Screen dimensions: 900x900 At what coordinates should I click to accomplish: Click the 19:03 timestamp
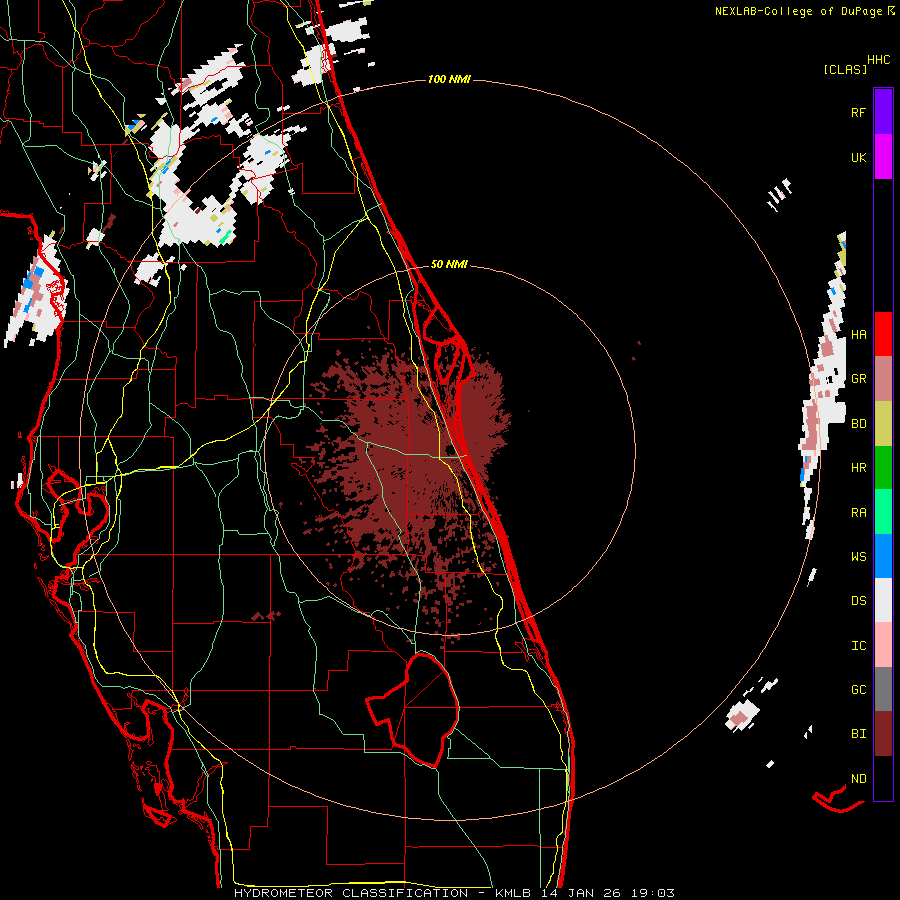tap(652, 893)
